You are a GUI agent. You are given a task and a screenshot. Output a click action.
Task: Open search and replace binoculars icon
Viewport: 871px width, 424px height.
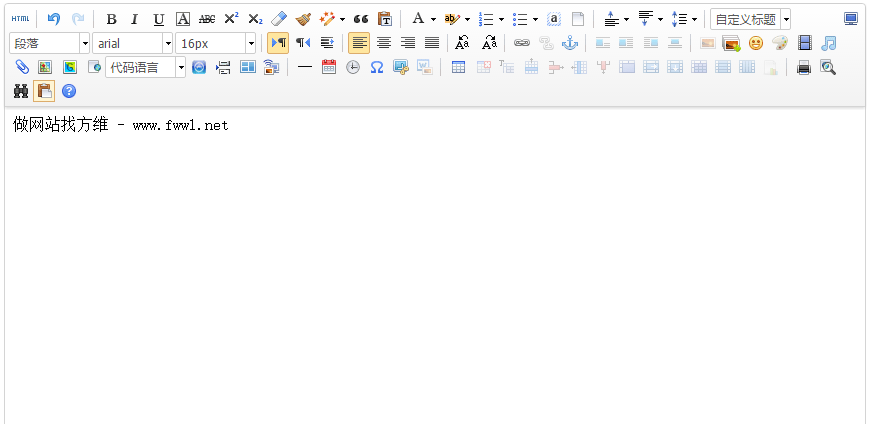tap(20, 91)
